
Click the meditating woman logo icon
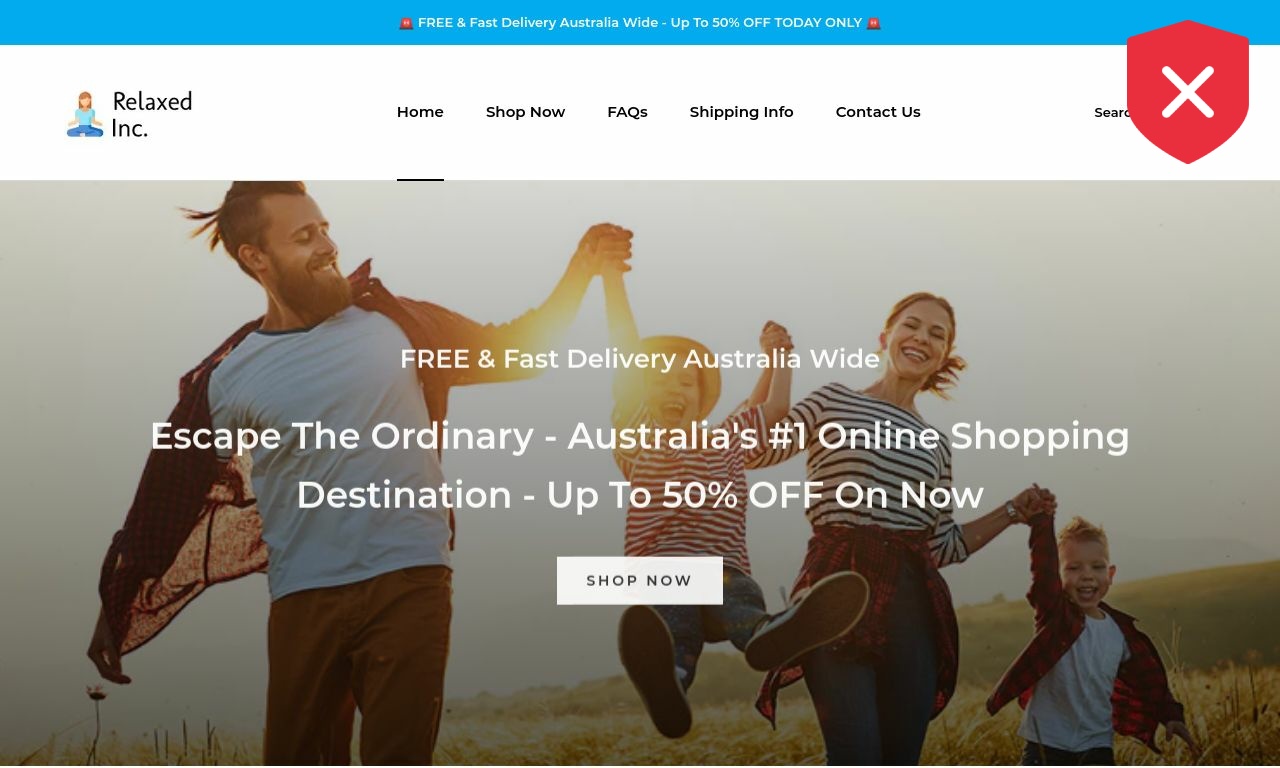(x=85, y=114)
